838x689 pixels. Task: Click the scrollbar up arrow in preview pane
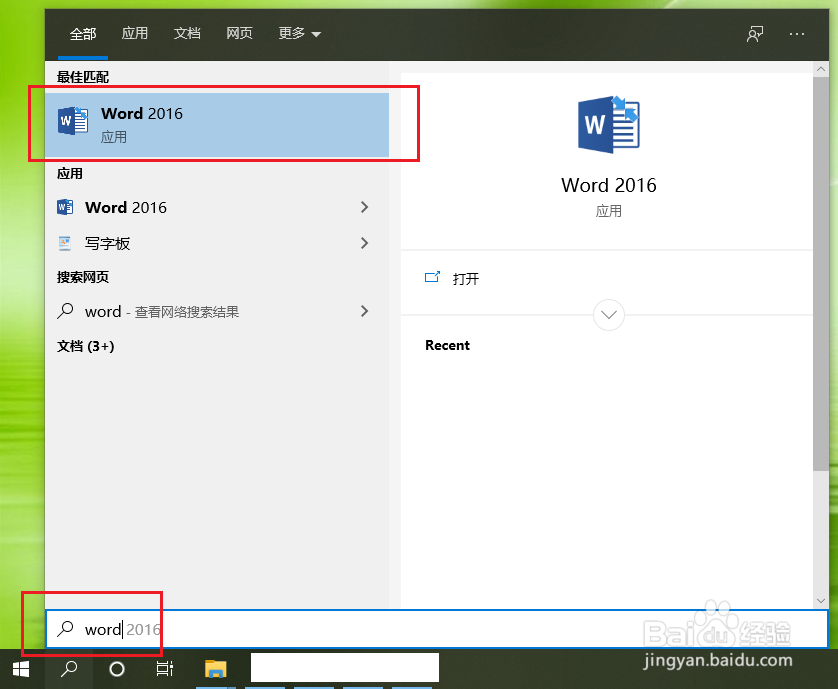pyautogui.click(x=820, y=69)
